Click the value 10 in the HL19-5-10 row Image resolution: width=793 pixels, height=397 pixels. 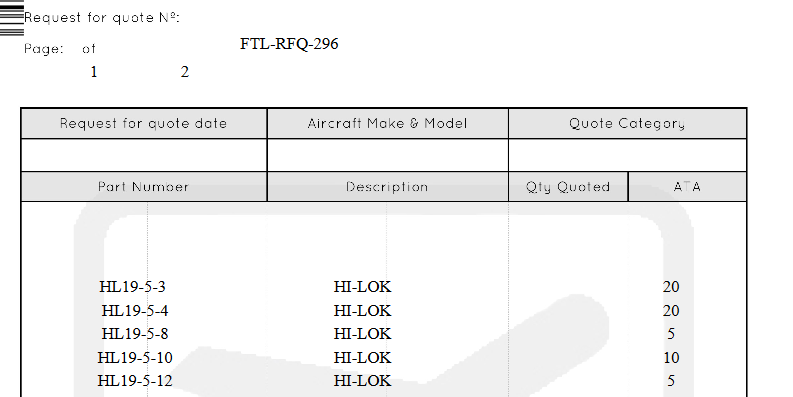pos(671,358)
